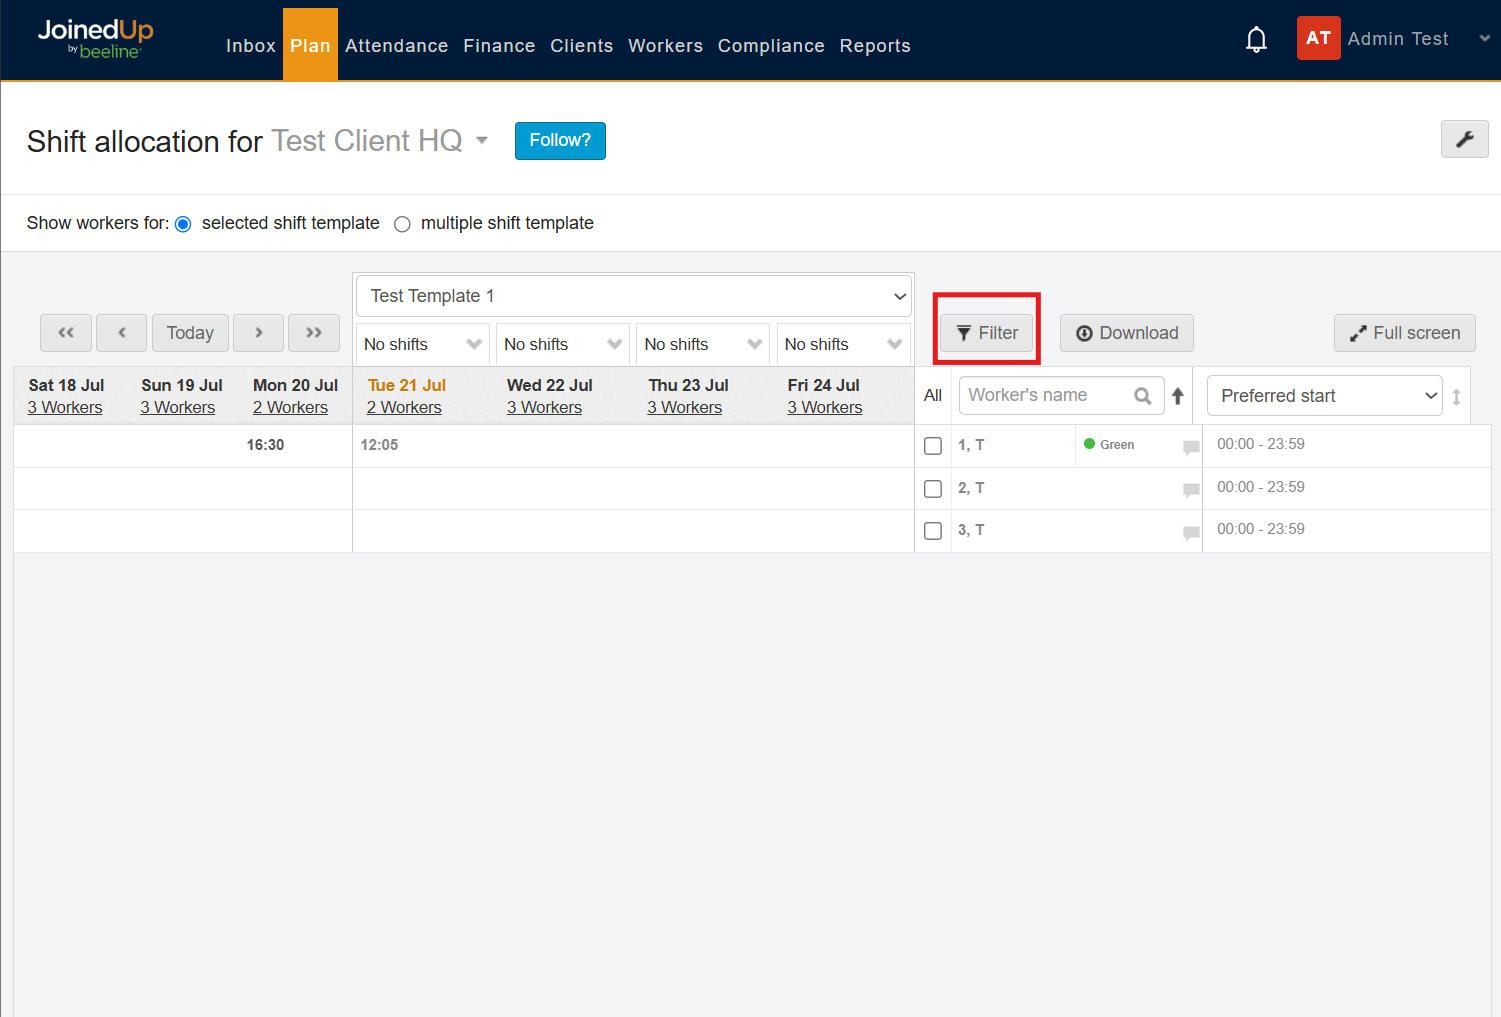Navigate to Compliance
The image size is (1501, 1017).
tap(771, 46)
